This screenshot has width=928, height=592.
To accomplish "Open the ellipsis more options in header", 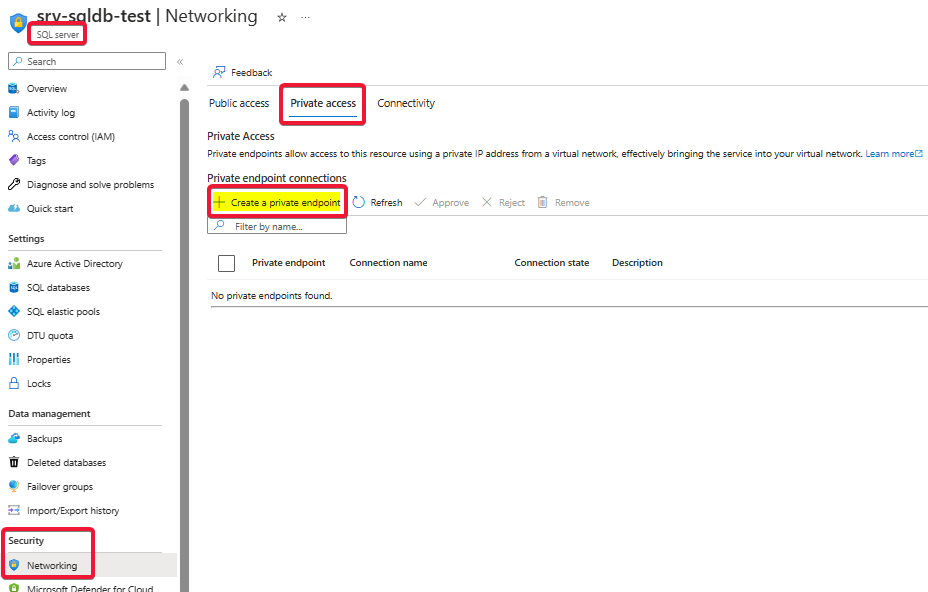I will point(305,17).
